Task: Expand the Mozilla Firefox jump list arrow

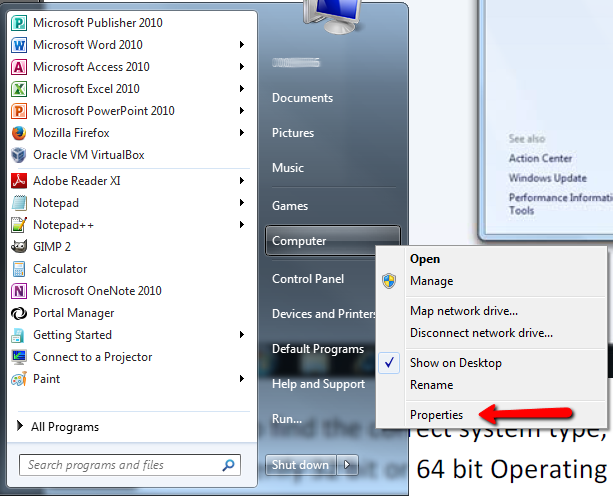Action: point(242,133)
